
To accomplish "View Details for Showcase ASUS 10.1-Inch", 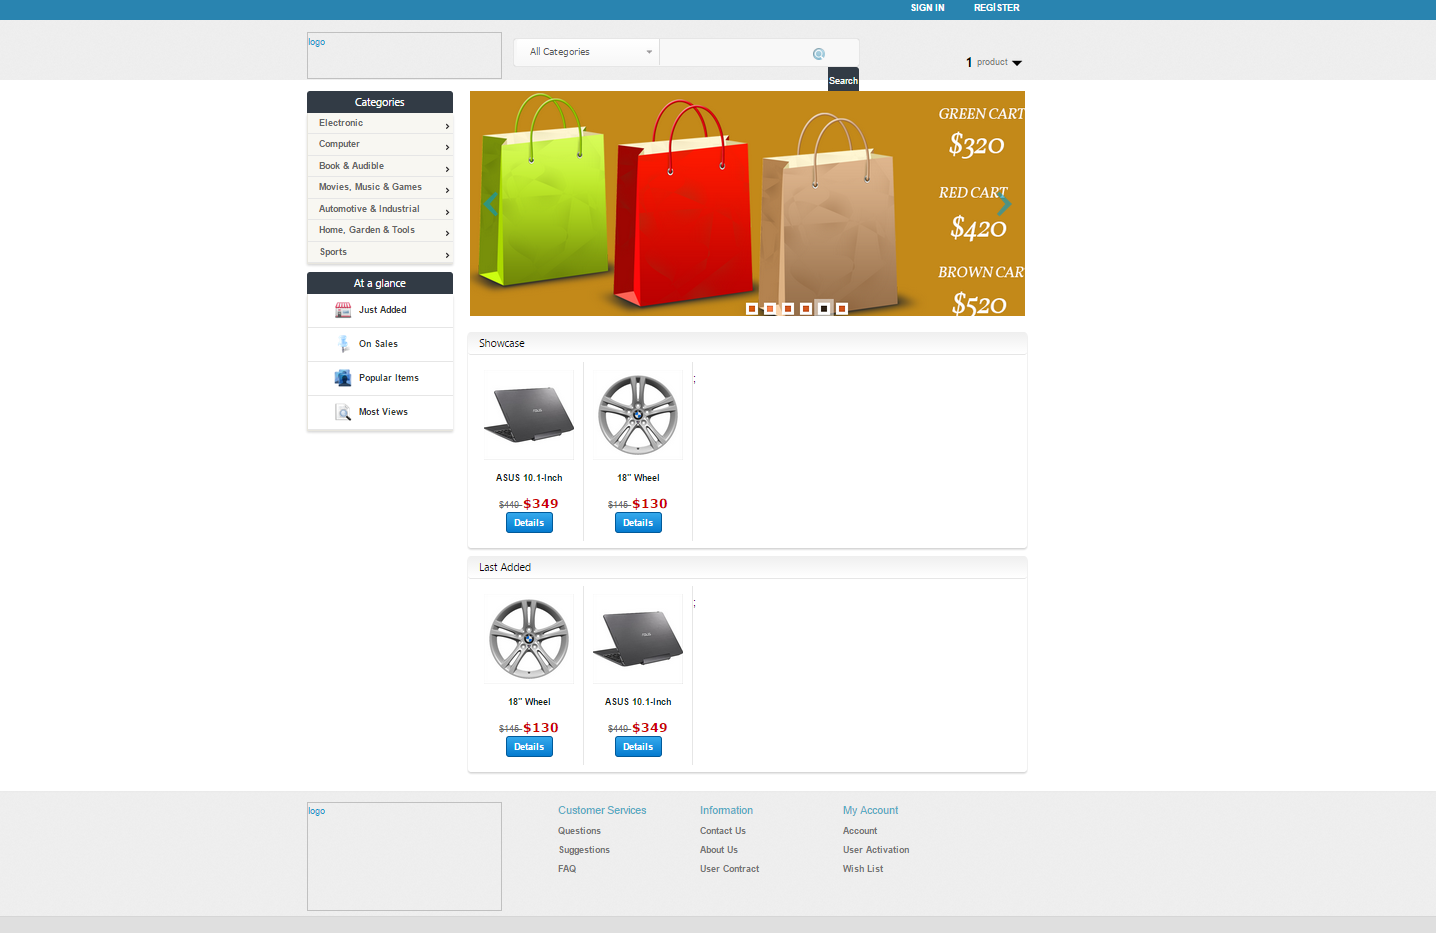I will (x=529, y=523).
